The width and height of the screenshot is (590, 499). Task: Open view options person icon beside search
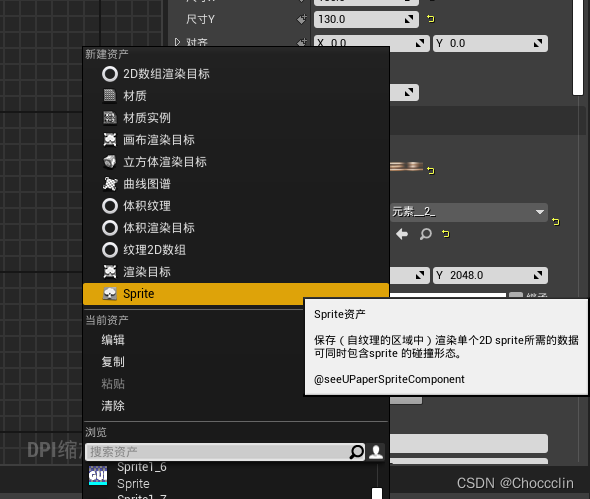coord(376,452)
